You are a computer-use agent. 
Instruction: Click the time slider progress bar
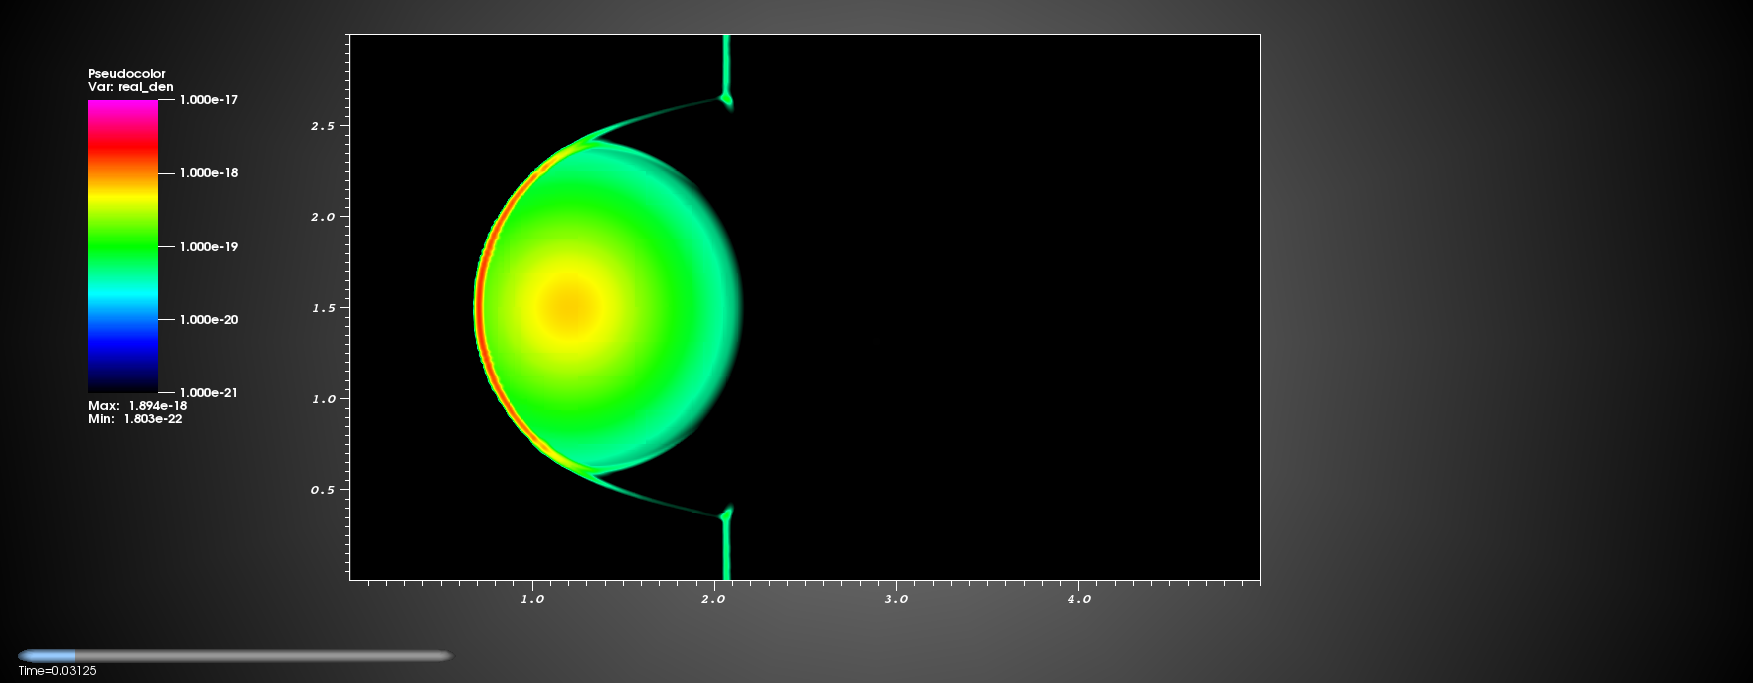click(x=235, y=656)
